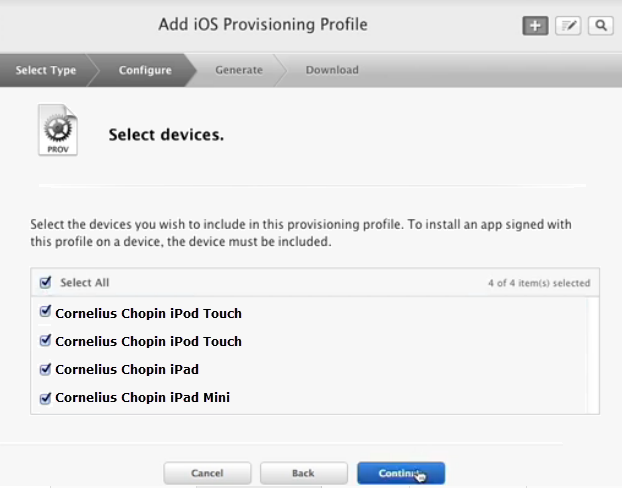622x488 pixels.
Task: Click the PROV provisioning file icon
Action: [58, 130]
